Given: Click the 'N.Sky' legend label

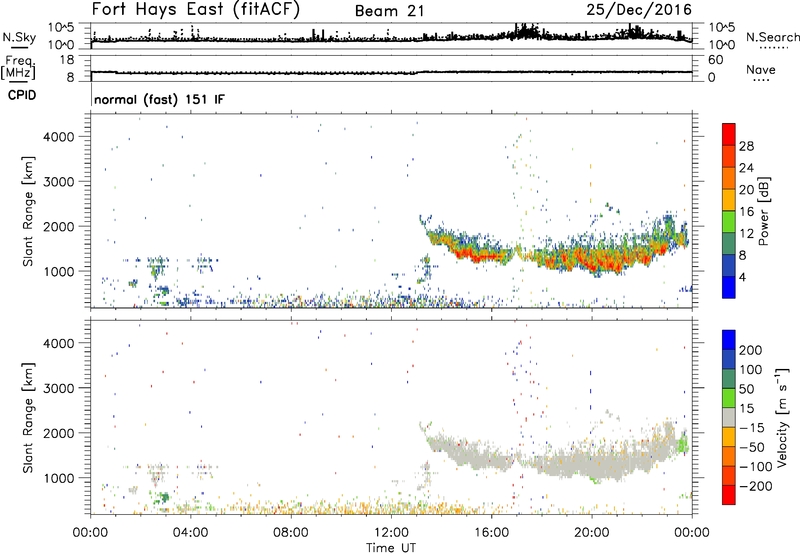Looking at the screenshot, I should (19, 37).
